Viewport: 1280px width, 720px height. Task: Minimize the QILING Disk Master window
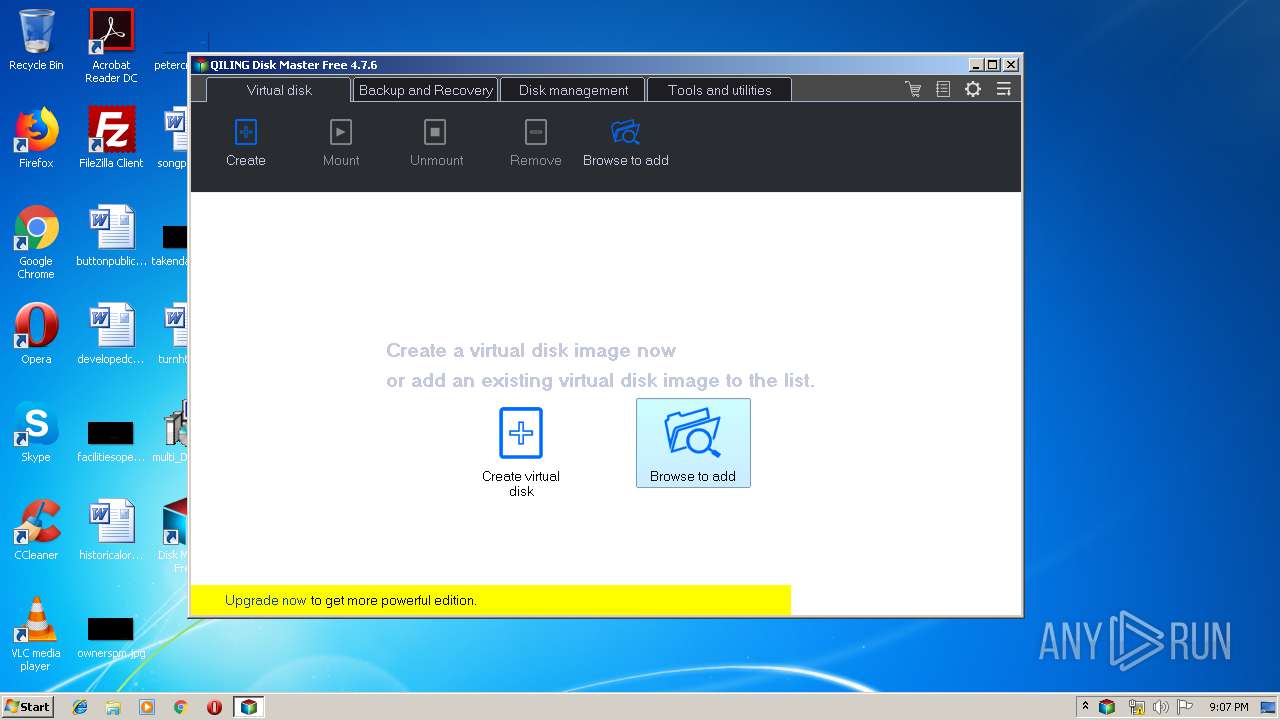pyautogui.click(x=975, y=65)
